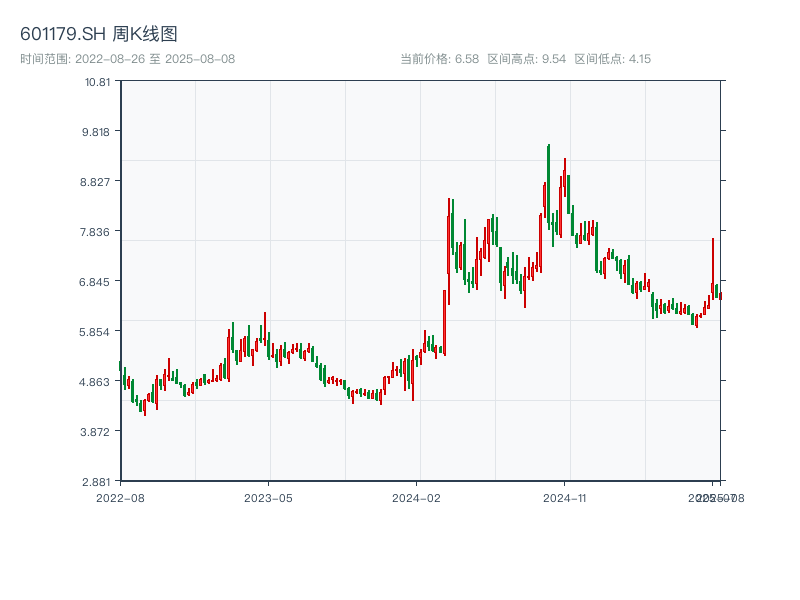Click the y-axis label 8.827
The width and height of the screenshot is (800, 600).
[95, 182]
